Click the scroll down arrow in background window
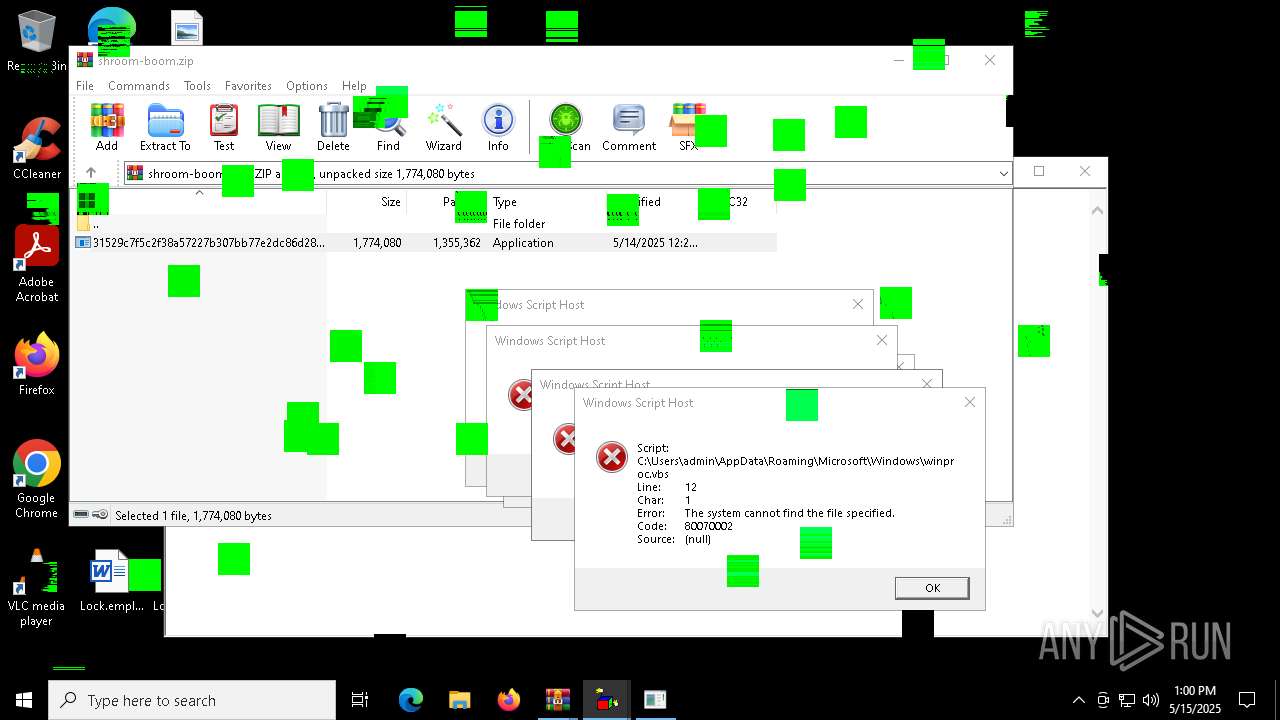 click(1097, 613)
